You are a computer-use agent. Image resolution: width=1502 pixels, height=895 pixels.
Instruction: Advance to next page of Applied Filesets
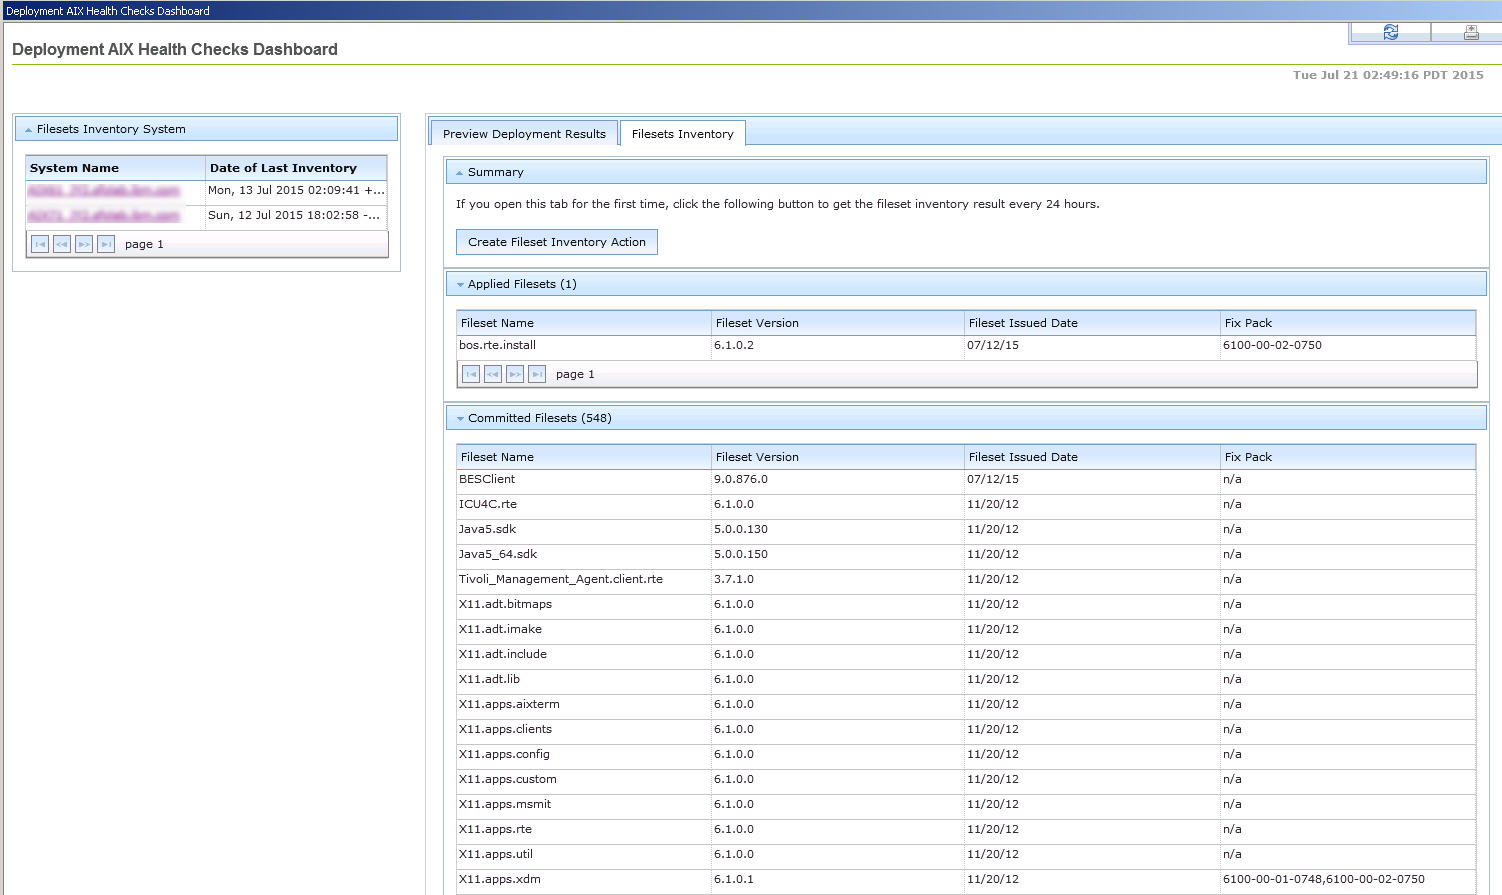515,374
